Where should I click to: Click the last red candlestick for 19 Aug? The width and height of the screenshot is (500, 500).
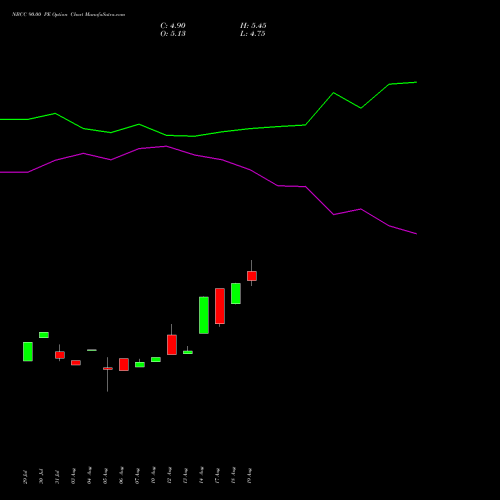coord(252,276)
